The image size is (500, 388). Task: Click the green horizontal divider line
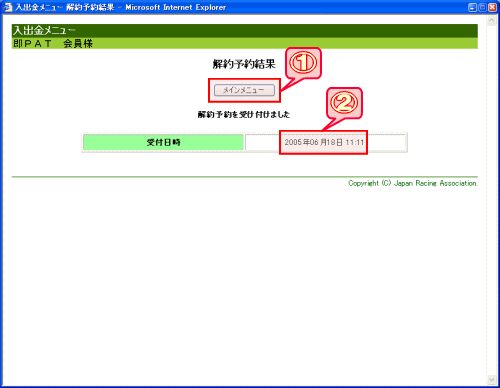point(245,177)
